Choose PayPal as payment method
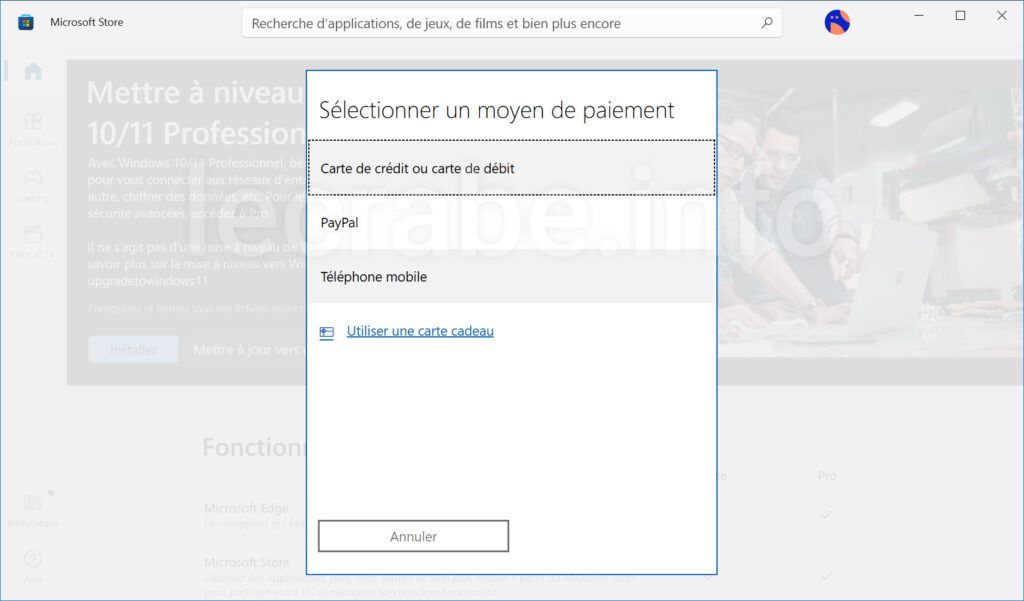This screenshot has height=601, width=1024. click(511, 222)
